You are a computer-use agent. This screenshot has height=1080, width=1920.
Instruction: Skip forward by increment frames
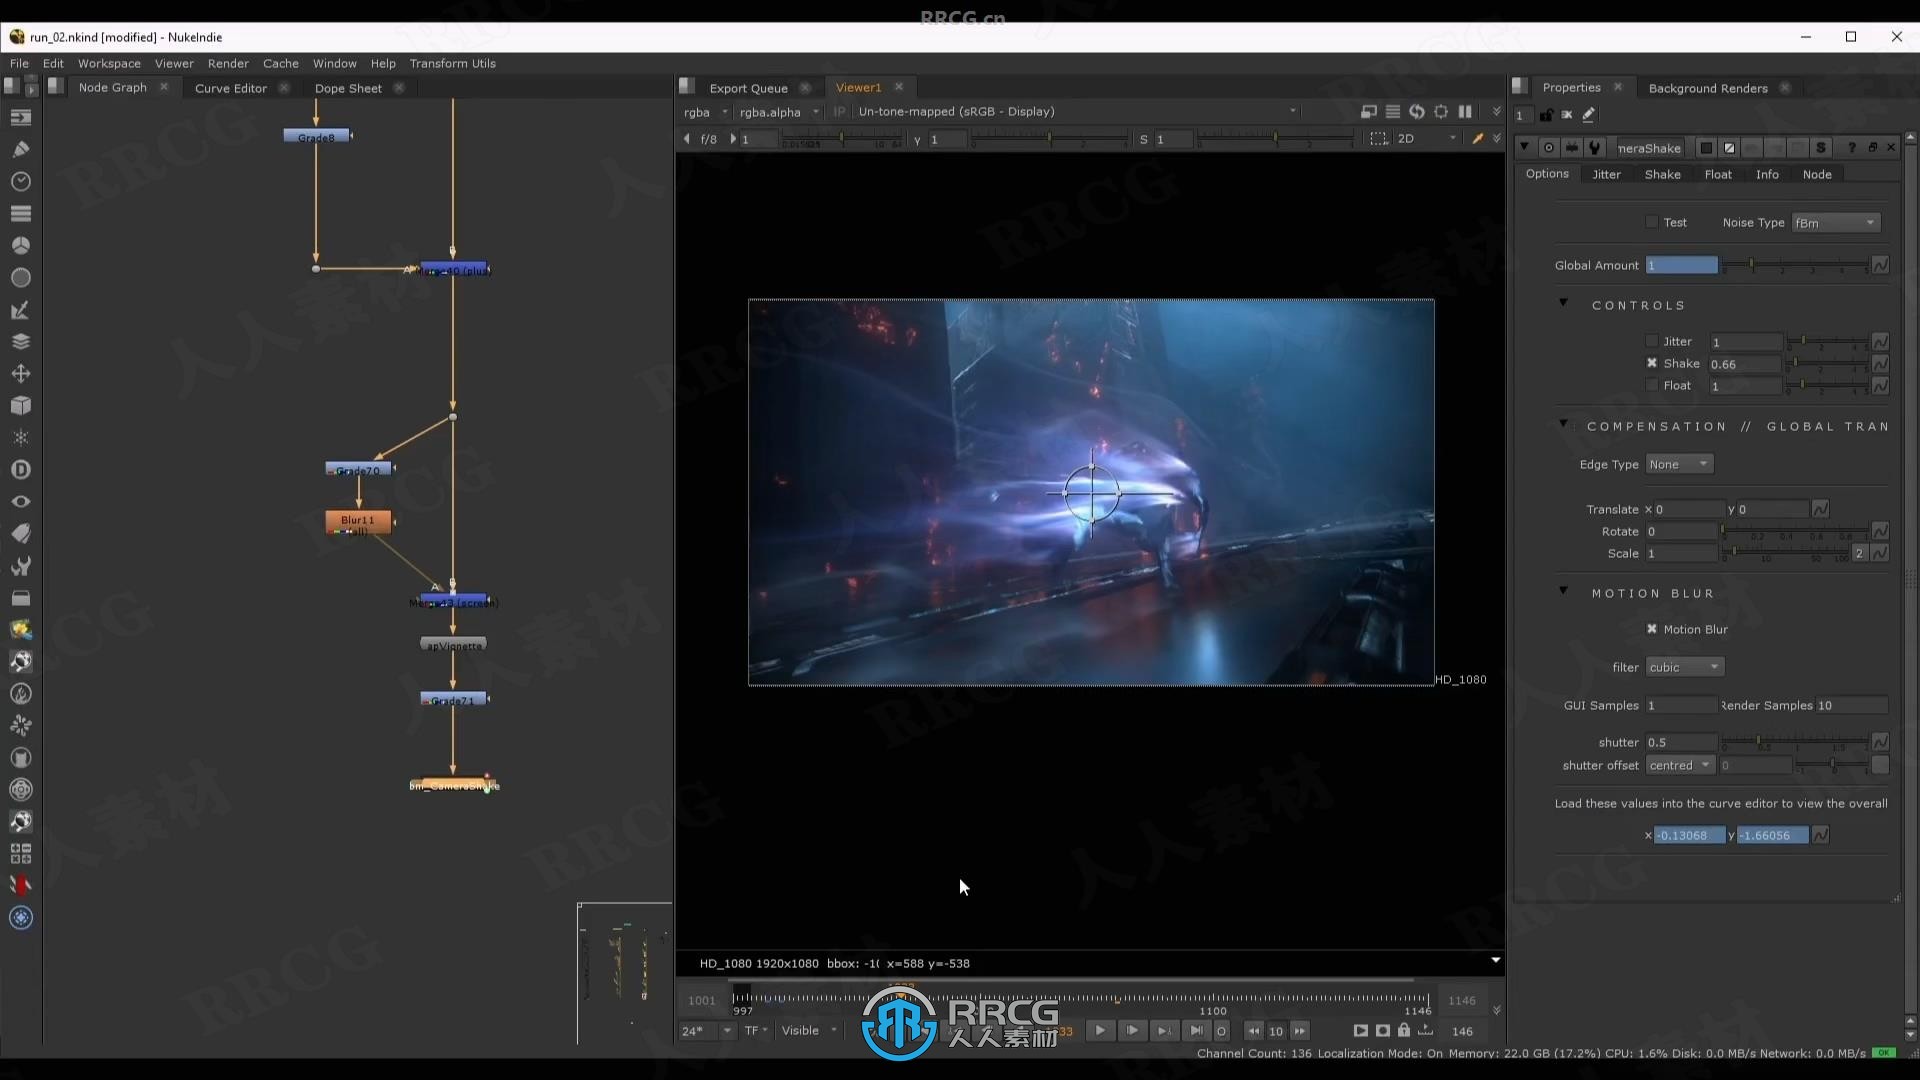[1299, 1031]
